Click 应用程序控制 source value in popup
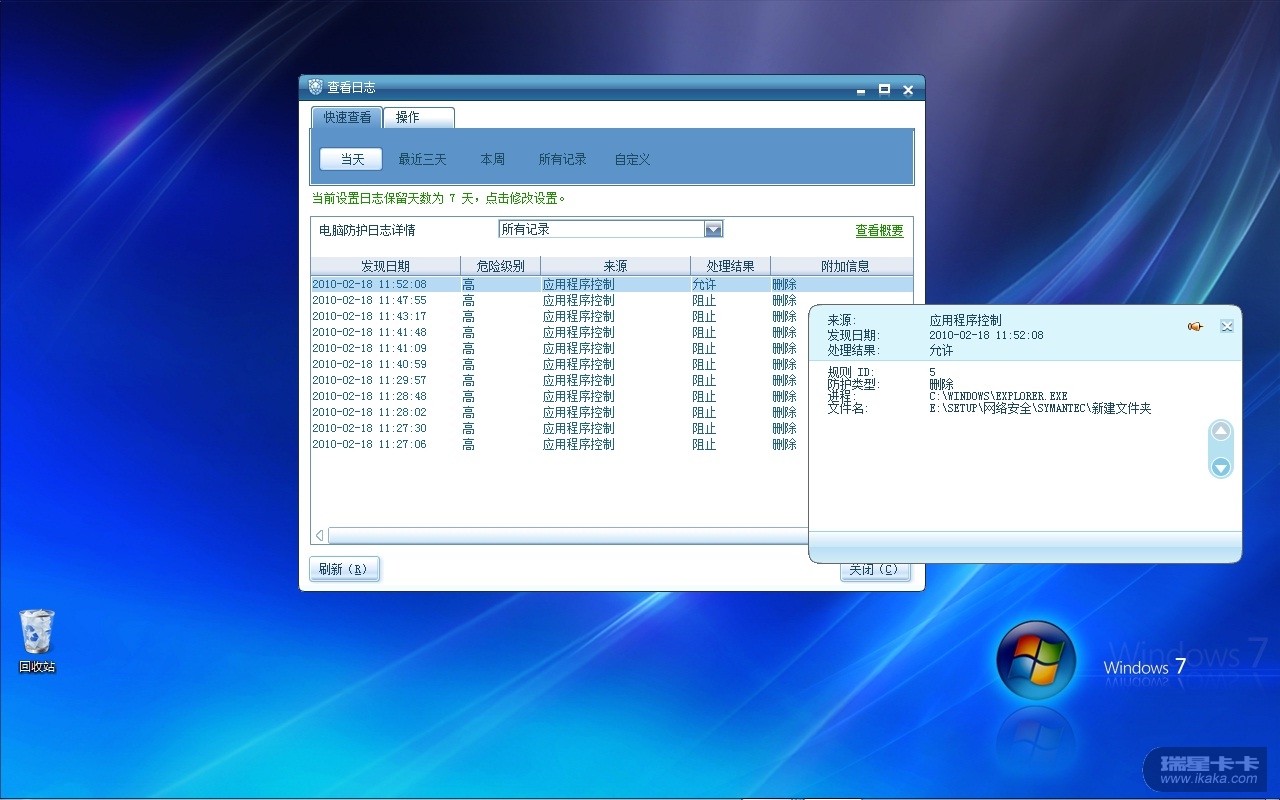The height and width of the screenshot is (800, 1280). [965, 320]
